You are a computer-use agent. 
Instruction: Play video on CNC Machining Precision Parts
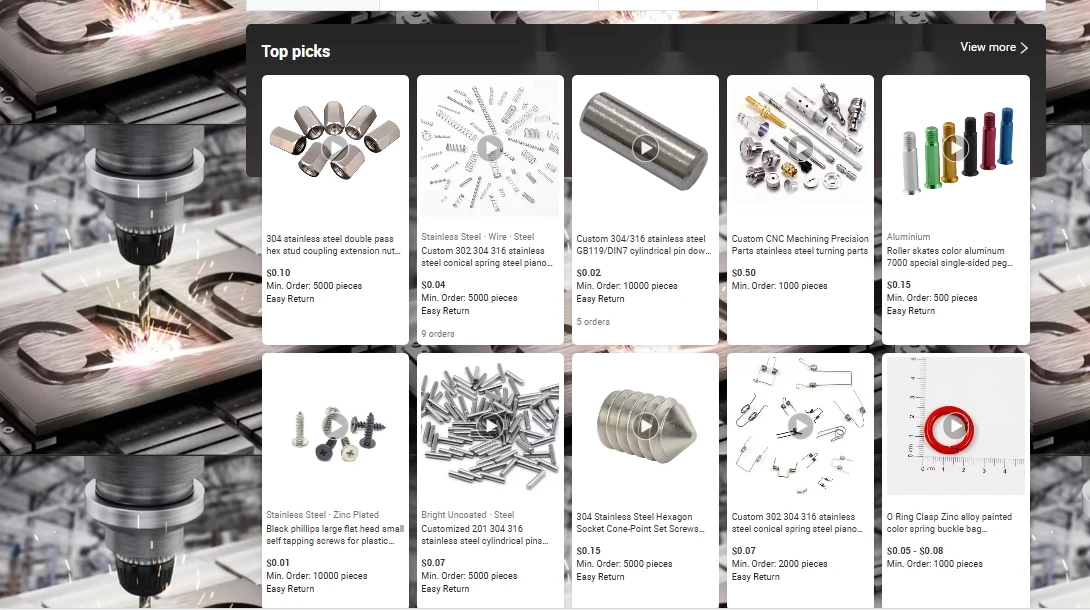click(x=800, y=148)
